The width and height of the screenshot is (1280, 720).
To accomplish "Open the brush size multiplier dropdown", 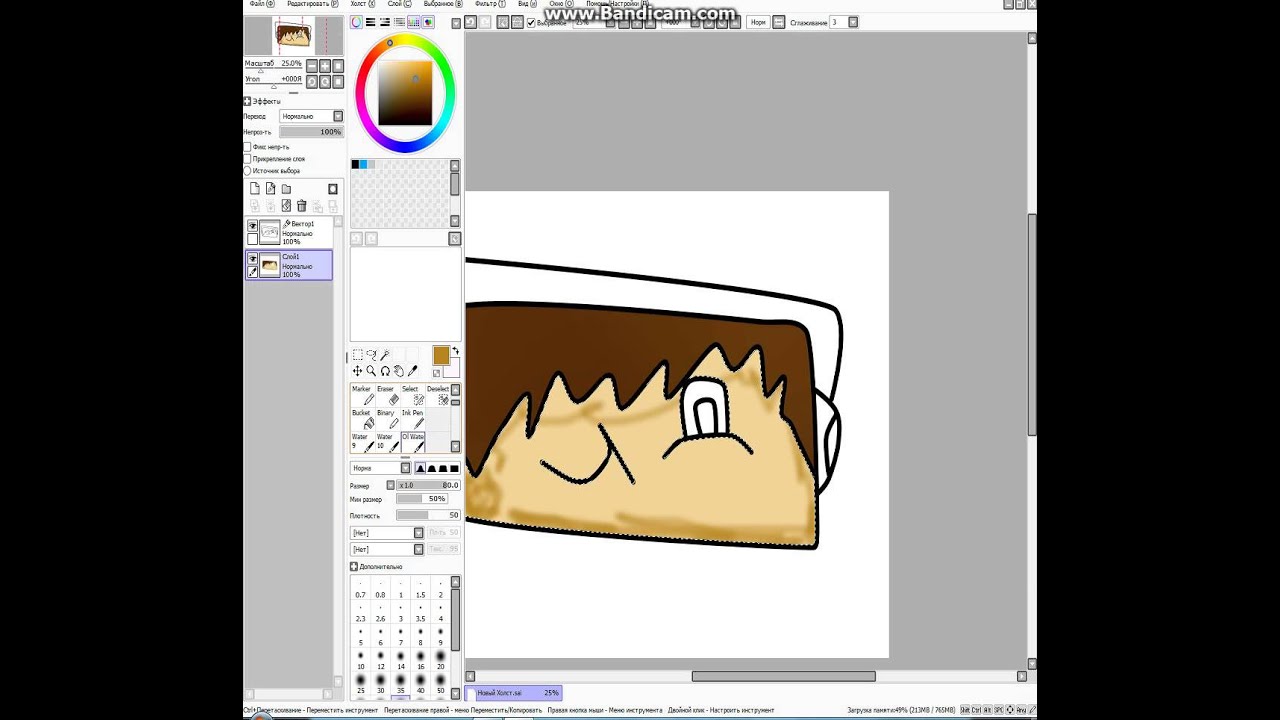I will coord(391,485).
